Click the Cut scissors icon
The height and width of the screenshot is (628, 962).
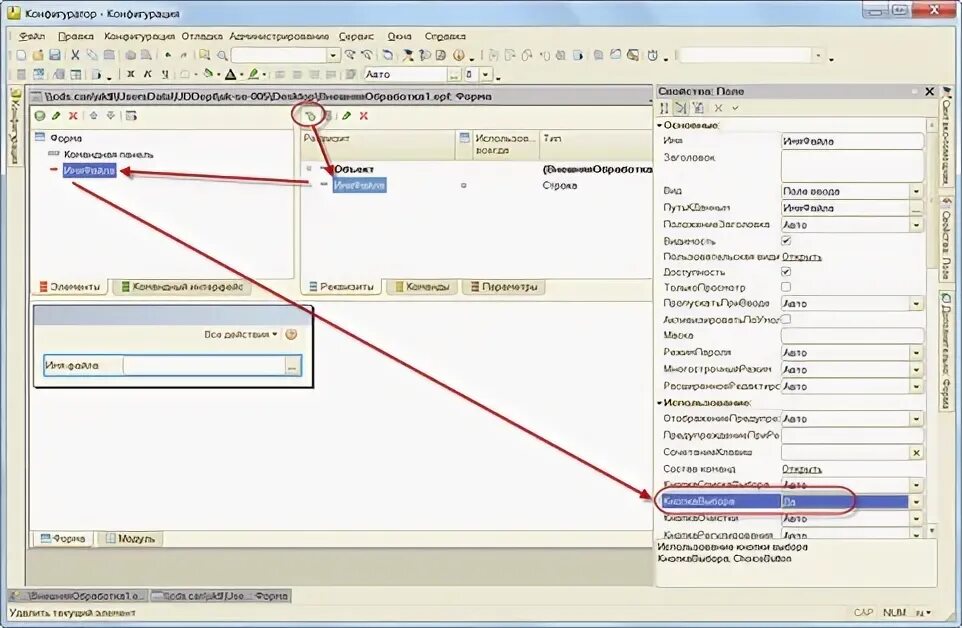[x=75, y=55]
